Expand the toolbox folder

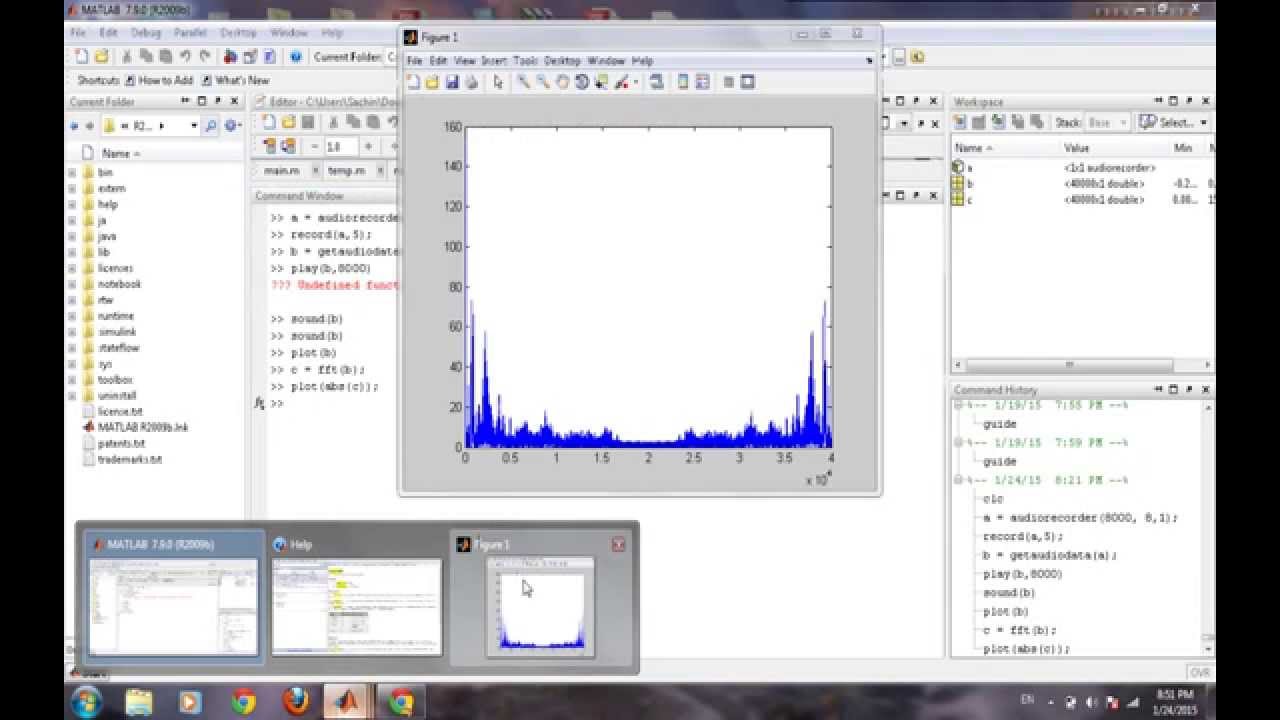pos(72,380)
